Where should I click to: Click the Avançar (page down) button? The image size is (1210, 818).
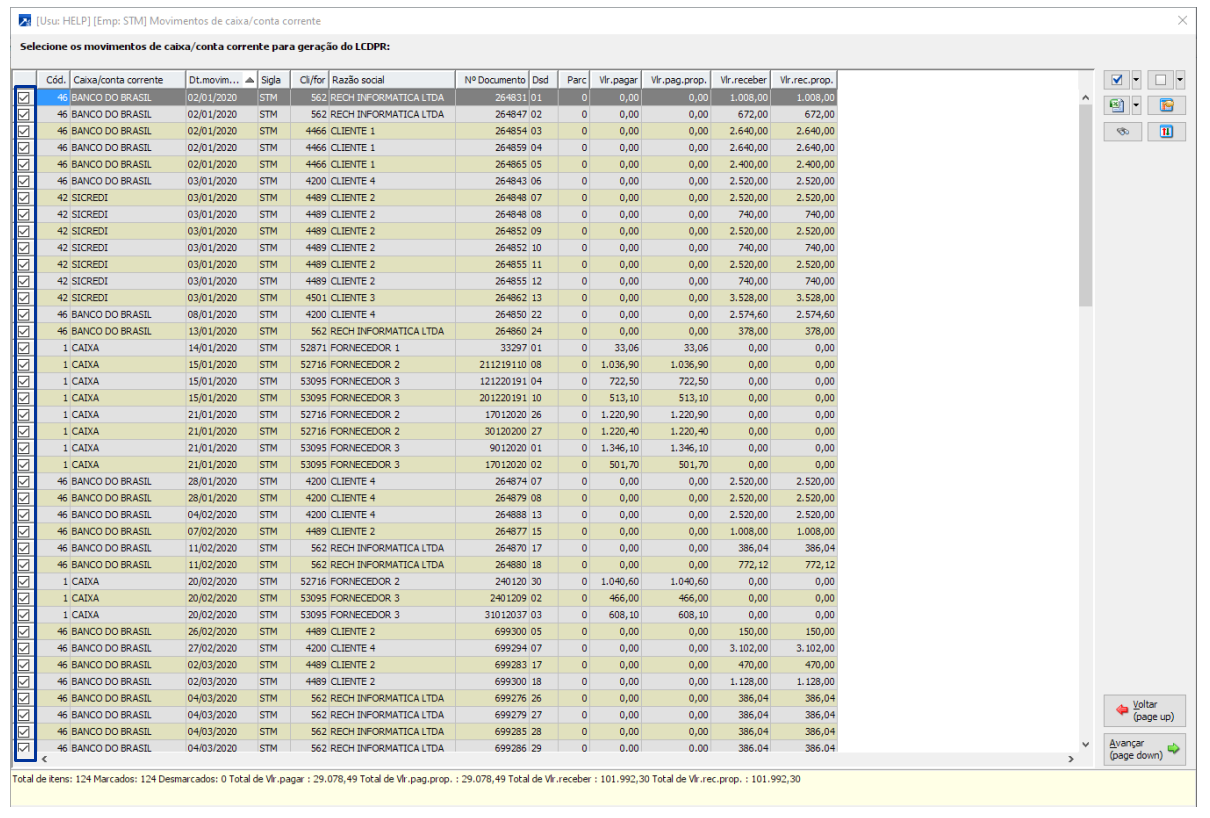pos(1145,749)
